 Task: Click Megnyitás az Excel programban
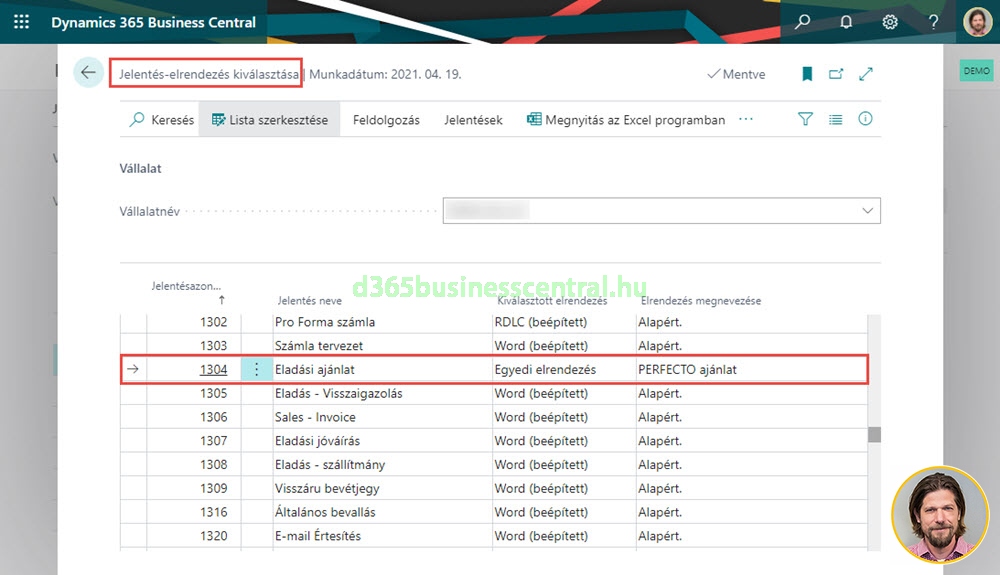click(626, 120)
